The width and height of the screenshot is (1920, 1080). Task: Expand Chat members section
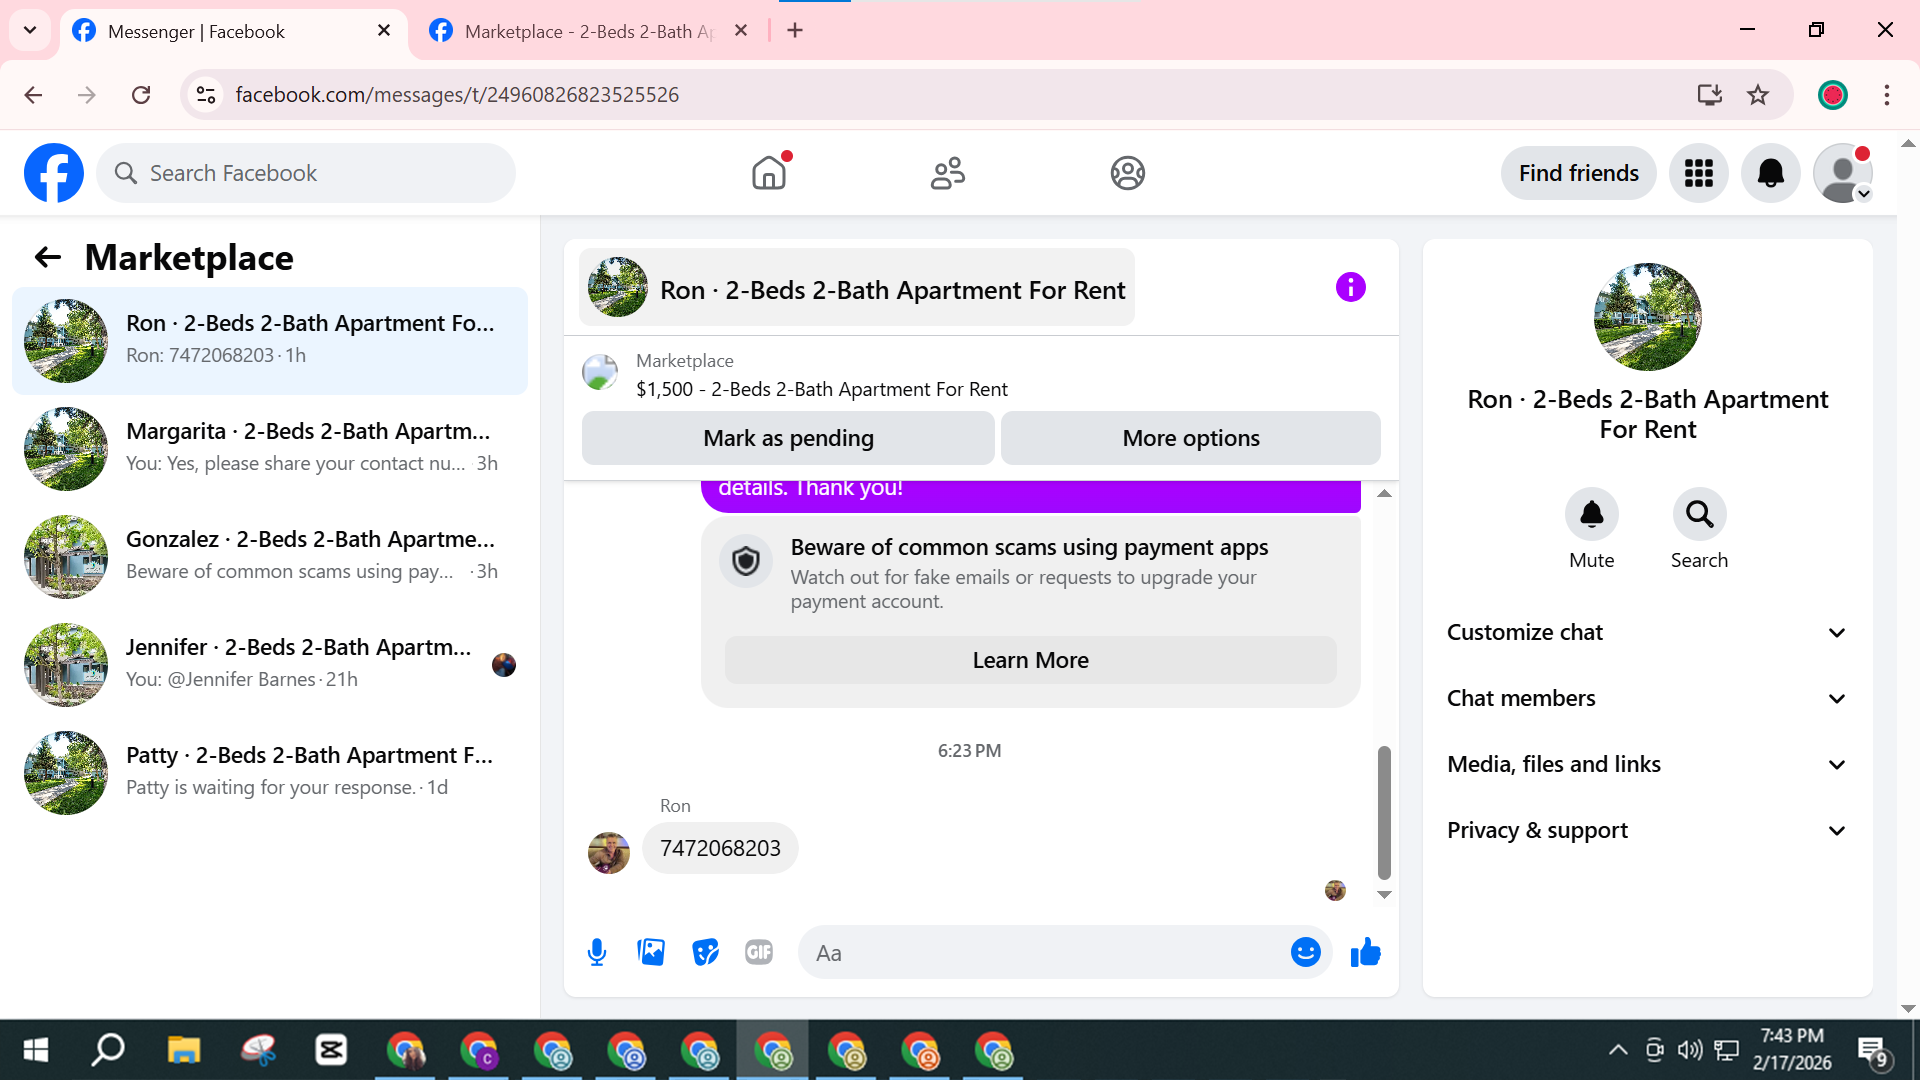pos(1647,698)
